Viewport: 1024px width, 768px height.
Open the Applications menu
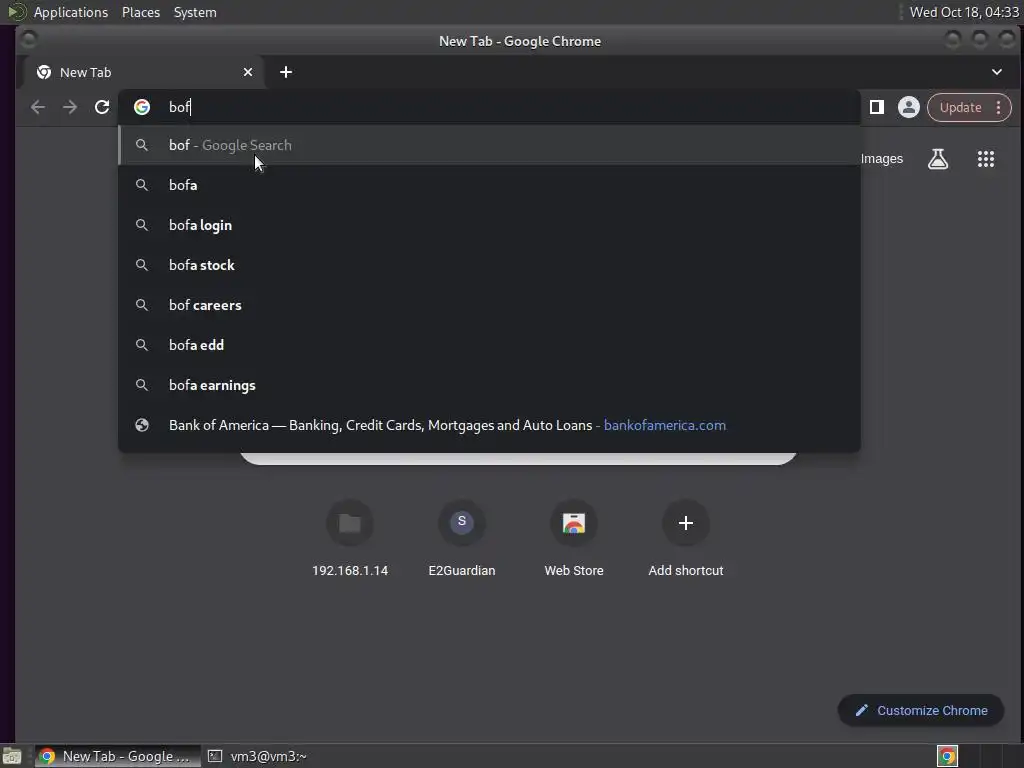(x=71, y=12)
